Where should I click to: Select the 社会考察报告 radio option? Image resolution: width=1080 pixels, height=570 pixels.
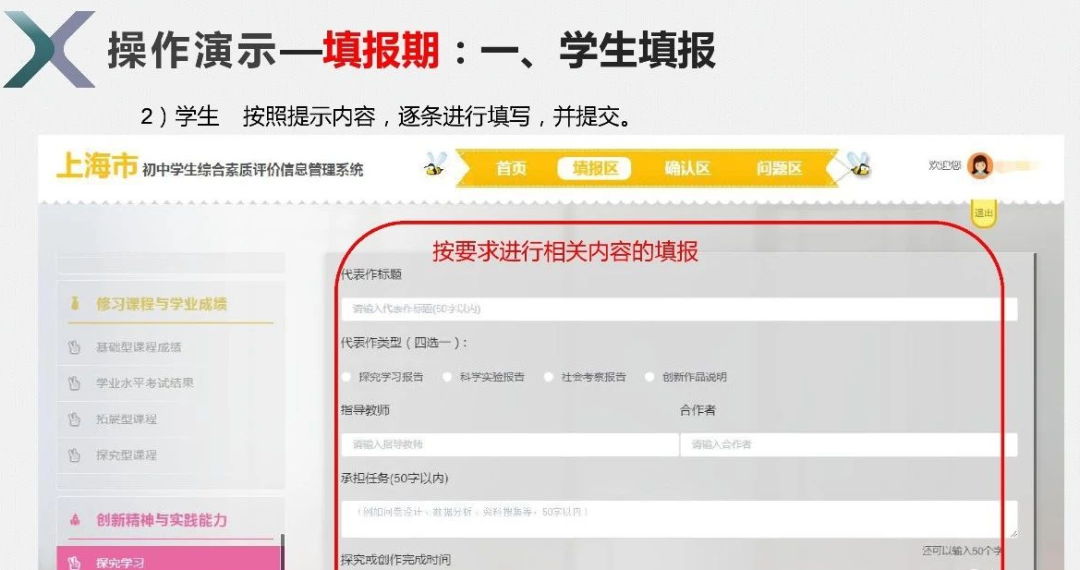(x=548, y=377)
